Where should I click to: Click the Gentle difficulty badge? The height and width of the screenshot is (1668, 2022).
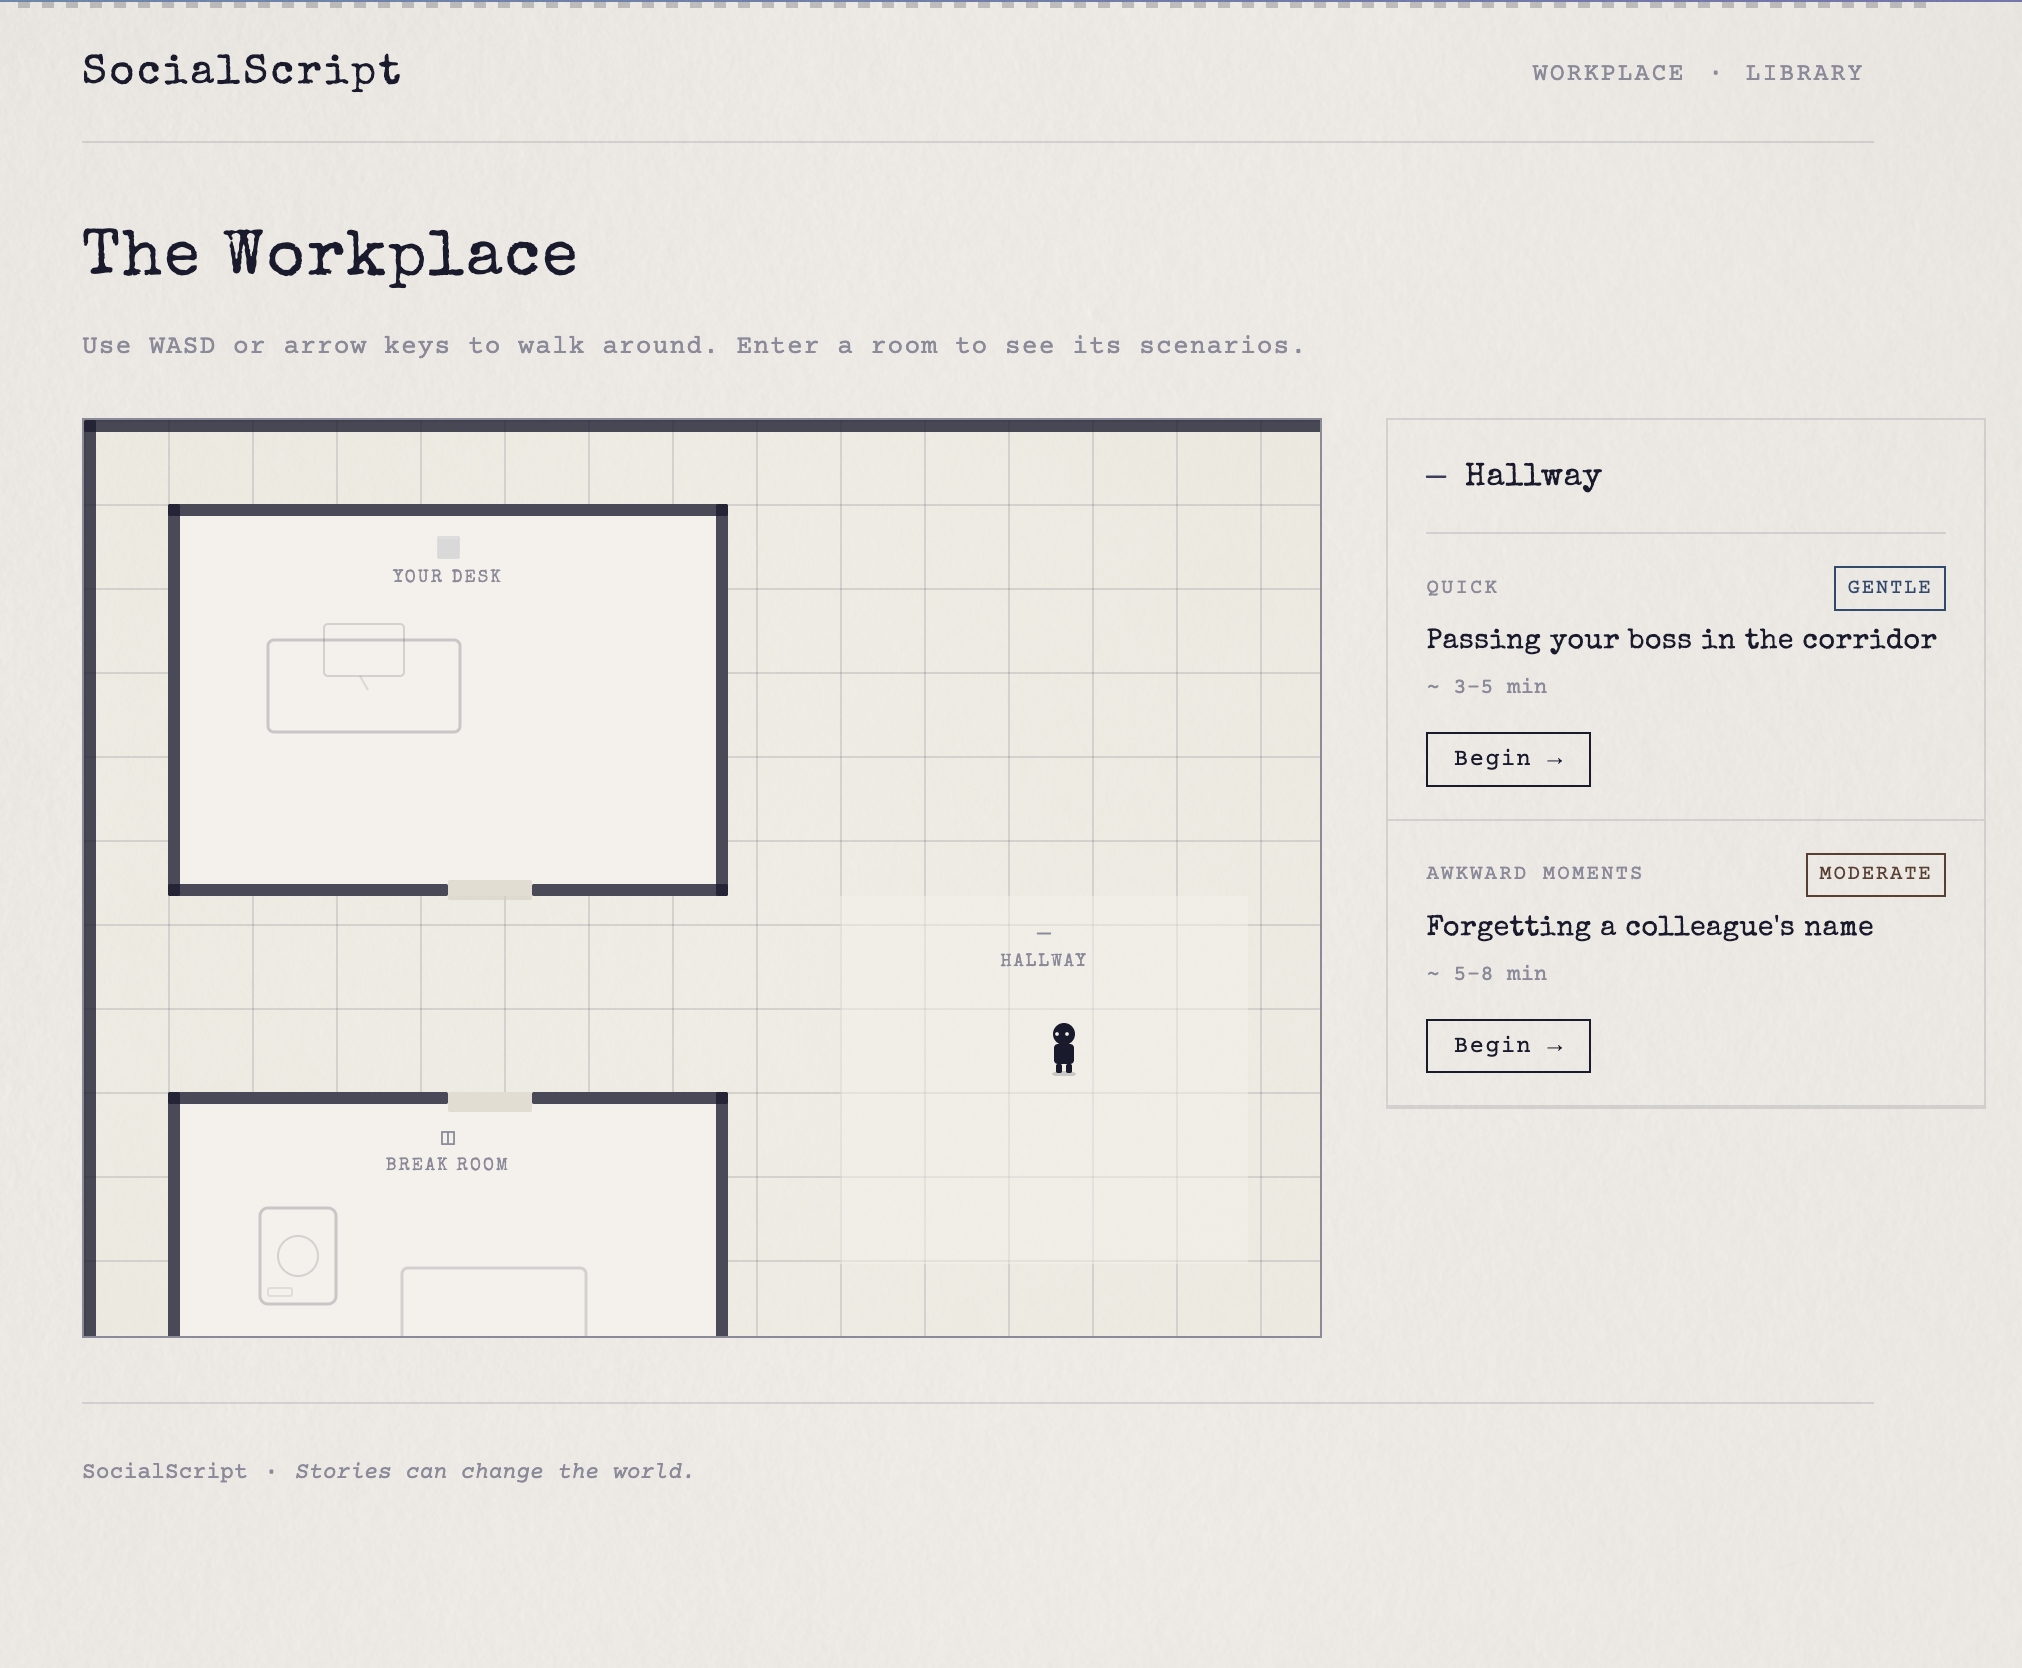[1889, 588]
